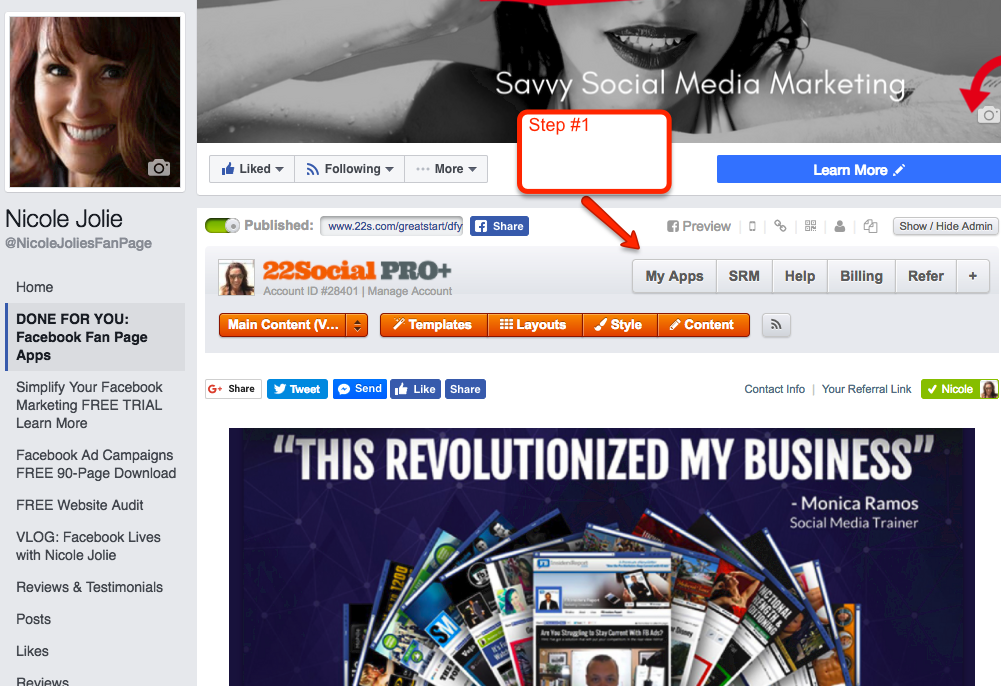Open the Billing tab

(861, 276)
